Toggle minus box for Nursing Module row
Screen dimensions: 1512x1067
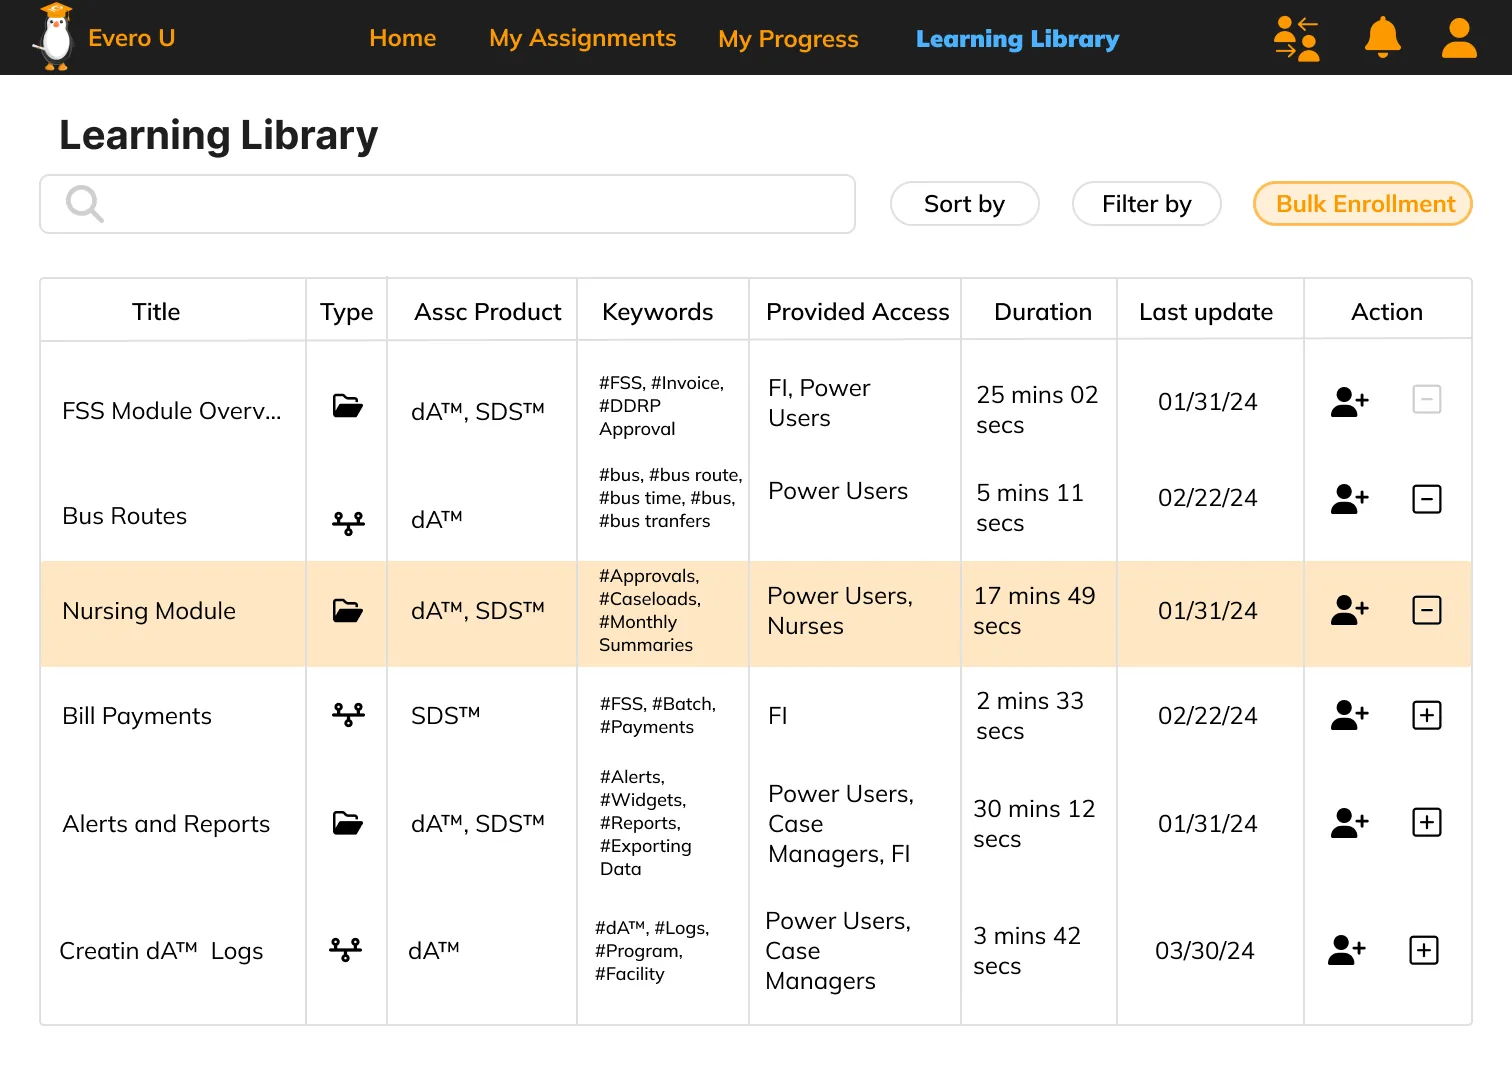click(1427, 610)
